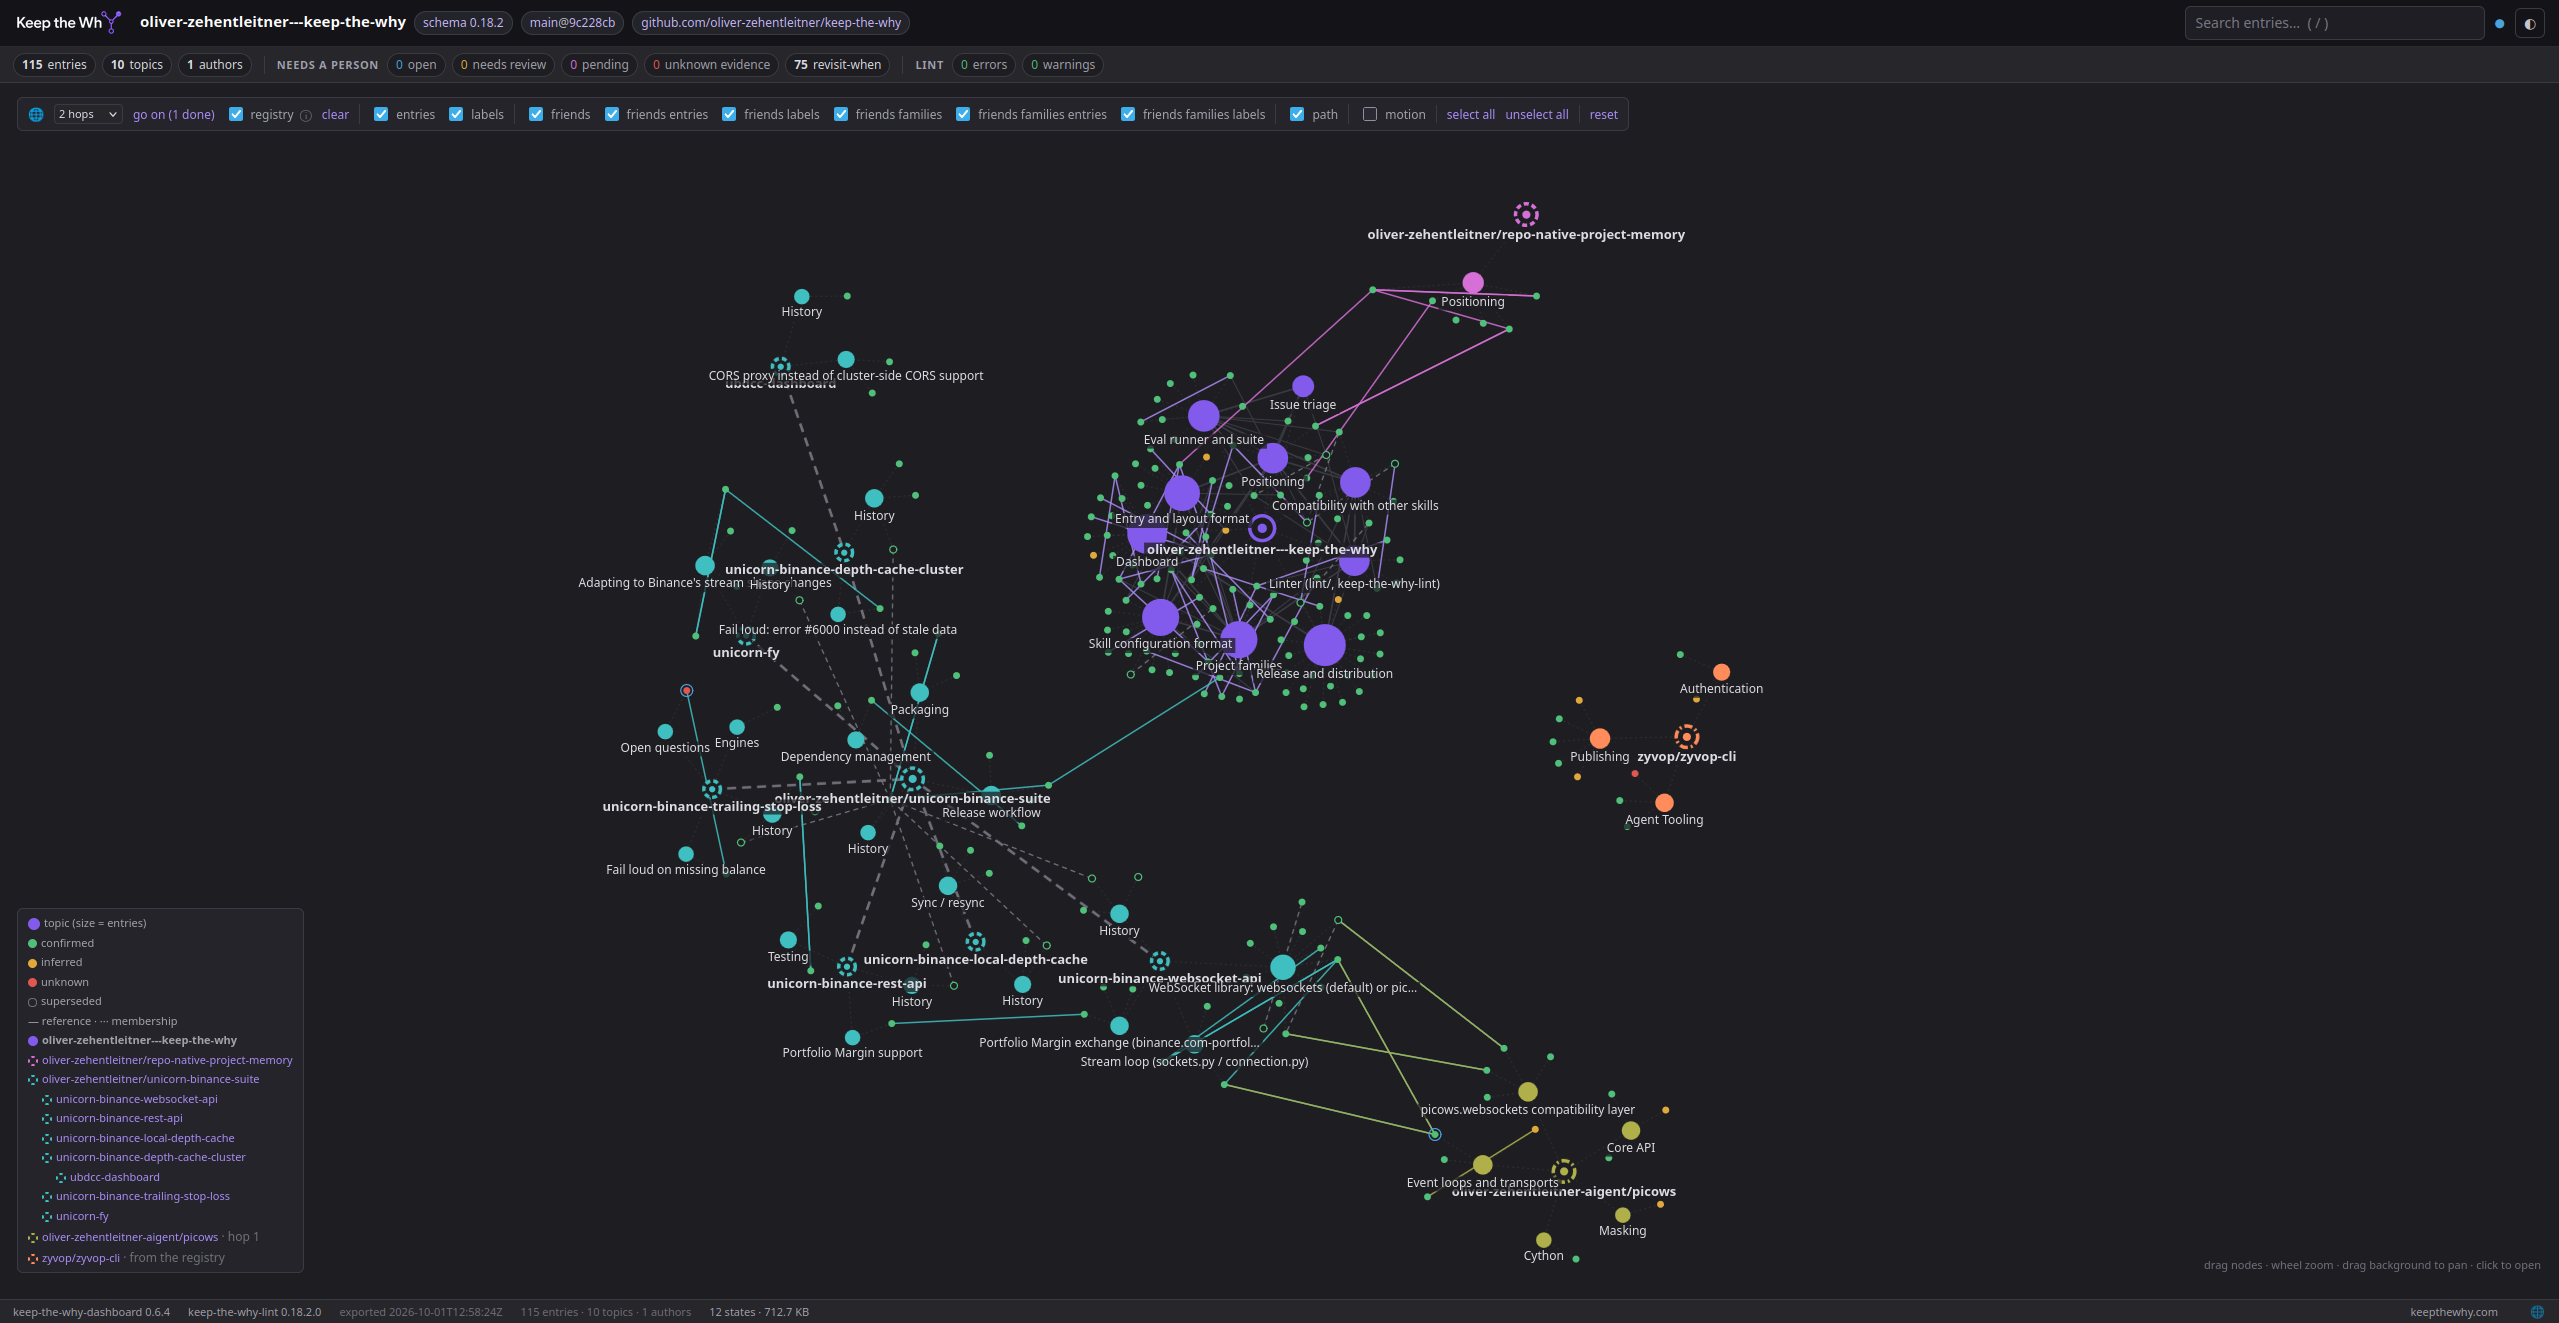Open the github.com repository link pill

point(770,23)
